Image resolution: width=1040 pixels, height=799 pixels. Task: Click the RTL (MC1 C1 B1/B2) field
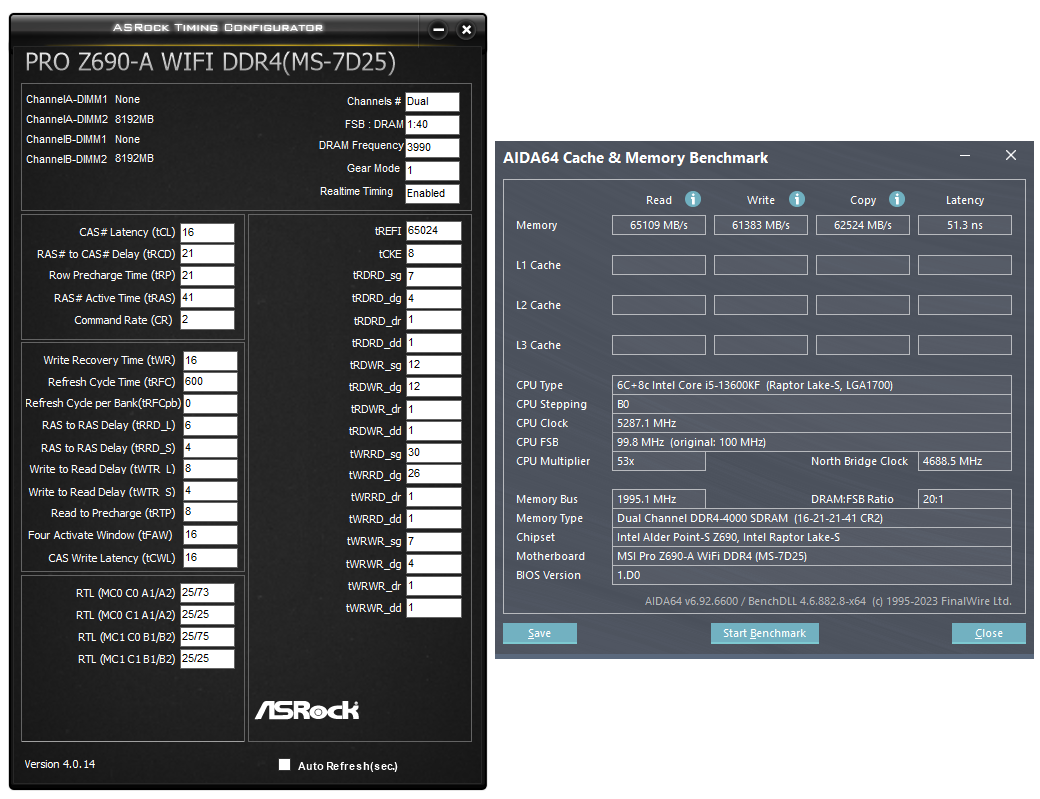tap(208, 658)
